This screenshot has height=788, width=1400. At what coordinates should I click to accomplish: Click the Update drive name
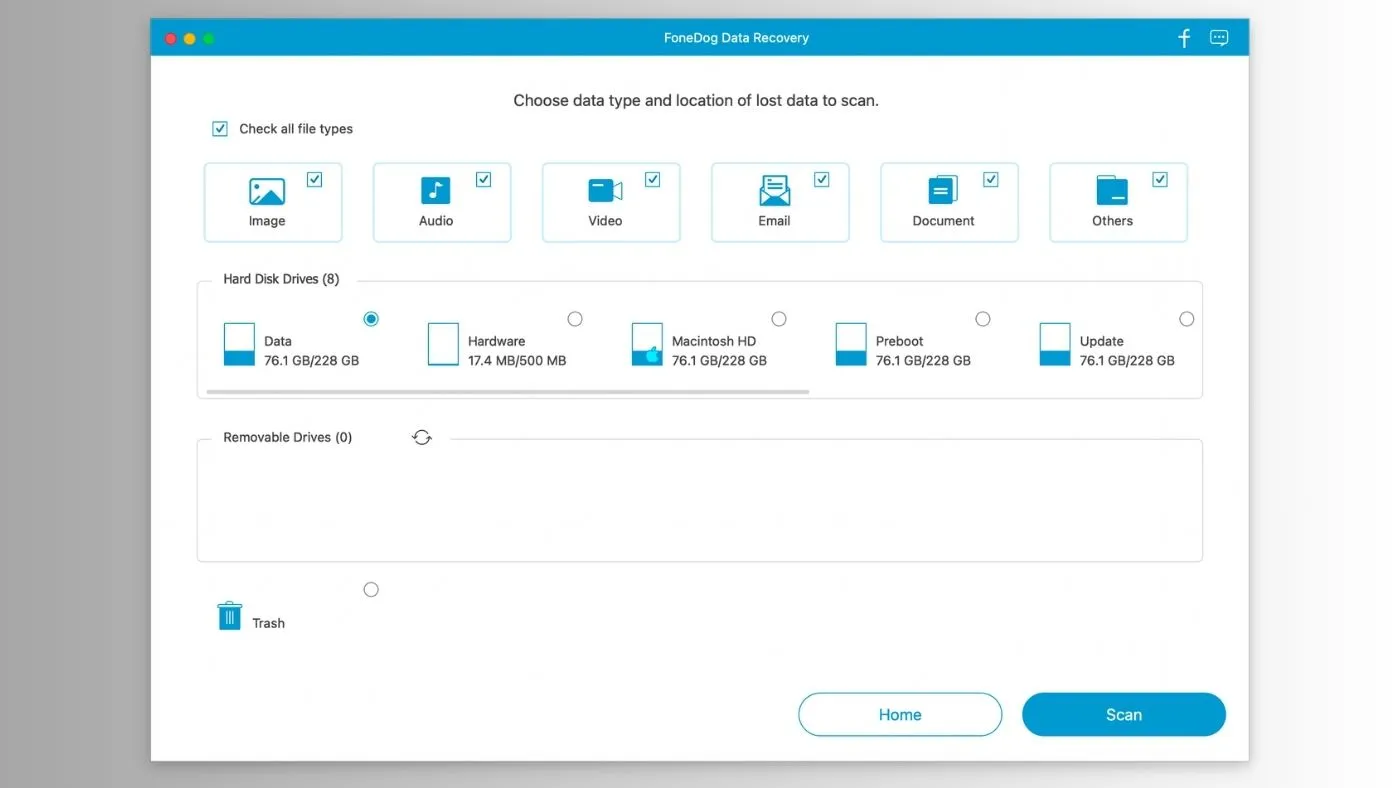[x=1102, y=341]
